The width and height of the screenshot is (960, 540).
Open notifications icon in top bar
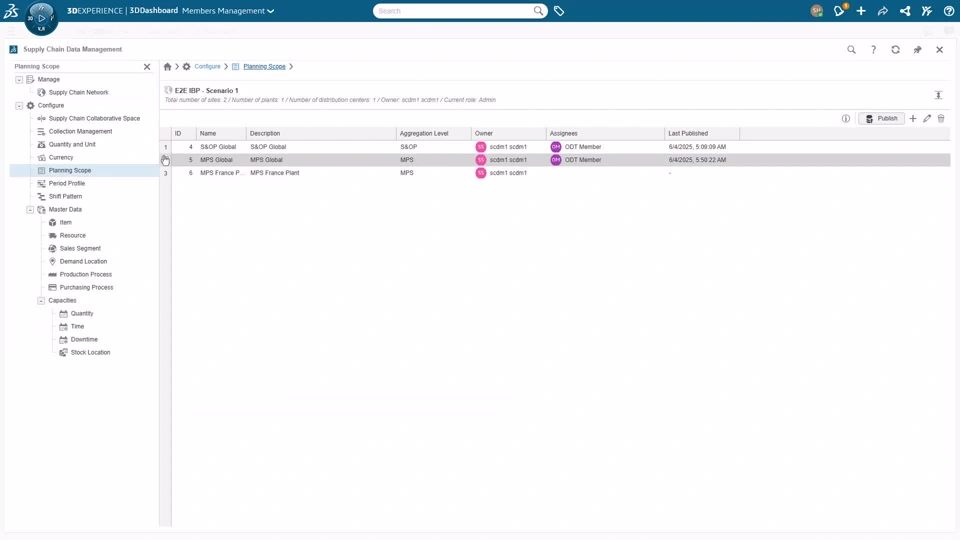(839, 10)
